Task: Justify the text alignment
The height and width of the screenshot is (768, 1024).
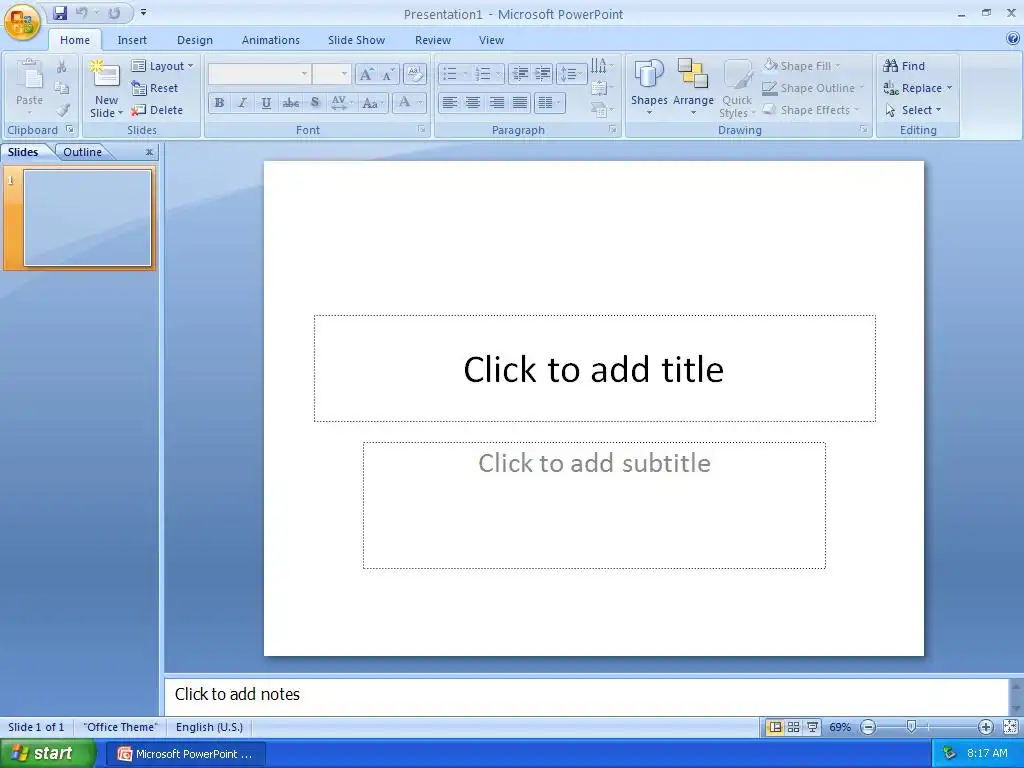Action: coord(520,103)
